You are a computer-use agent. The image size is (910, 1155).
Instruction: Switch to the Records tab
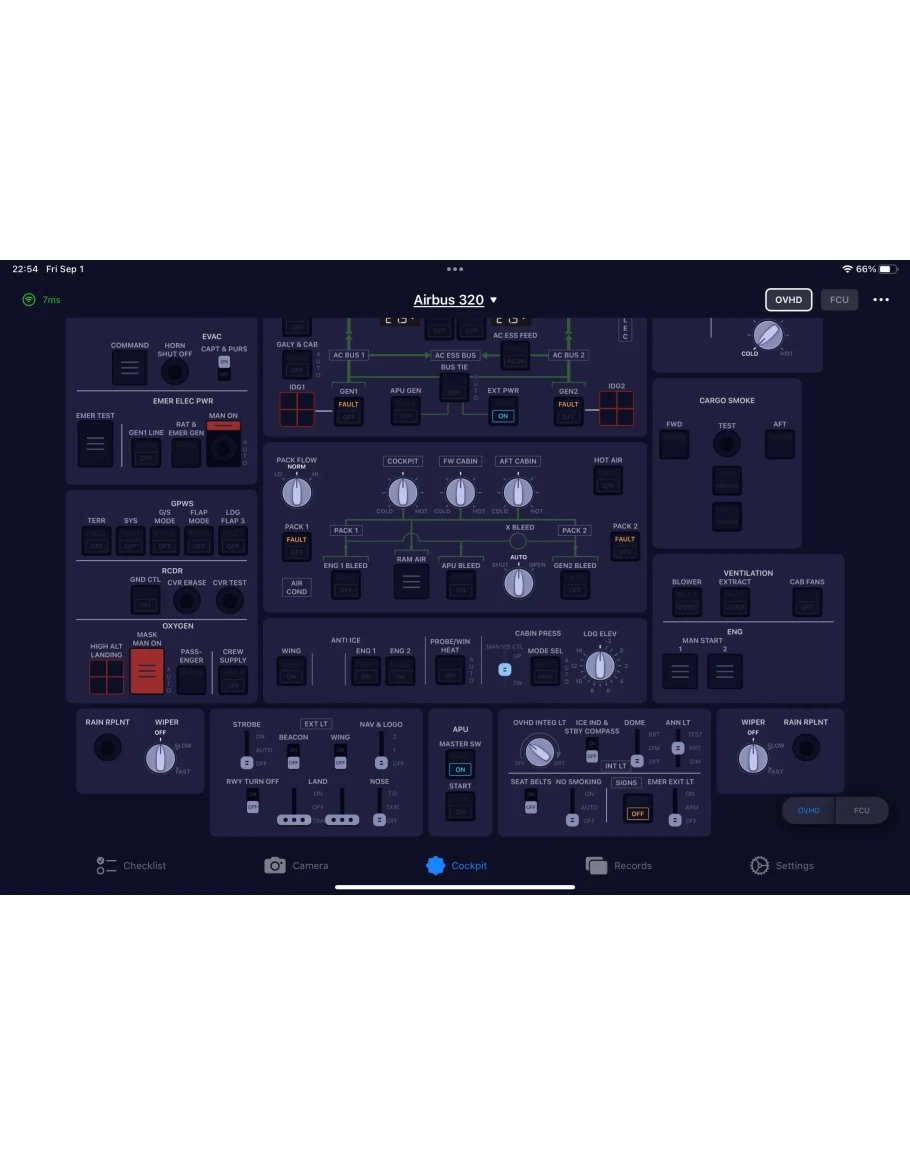(x=618, y=866)
